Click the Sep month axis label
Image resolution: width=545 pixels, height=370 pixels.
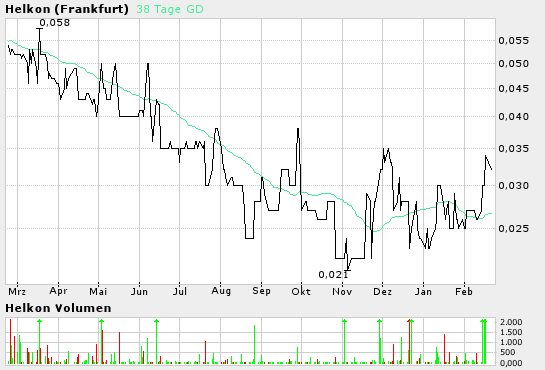261,291
